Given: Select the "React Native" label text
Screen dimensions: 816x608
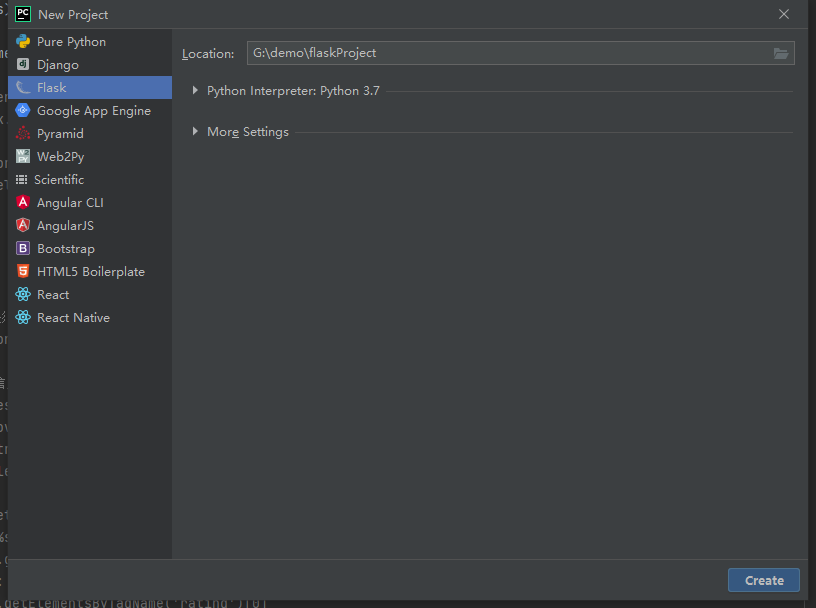Looking at the screenshot, I should (73, 318).
